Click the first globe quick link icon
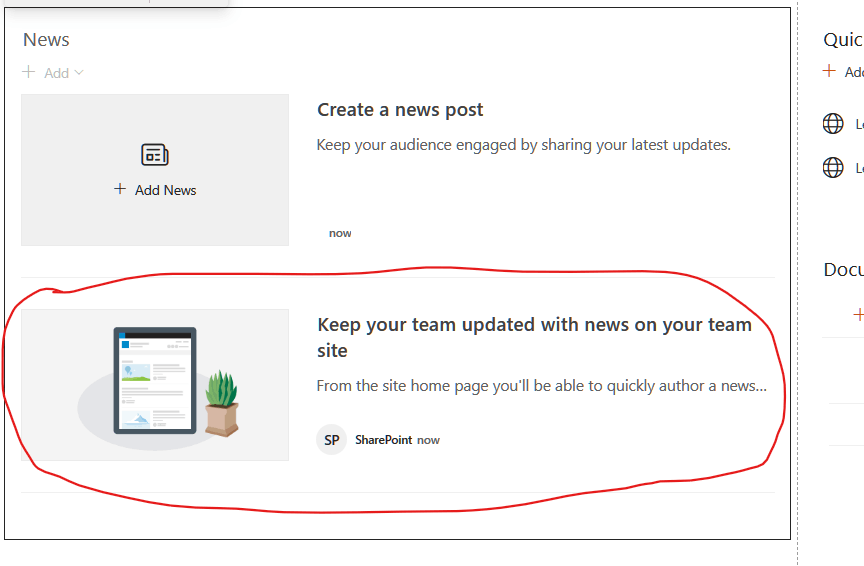 (833, 123)
